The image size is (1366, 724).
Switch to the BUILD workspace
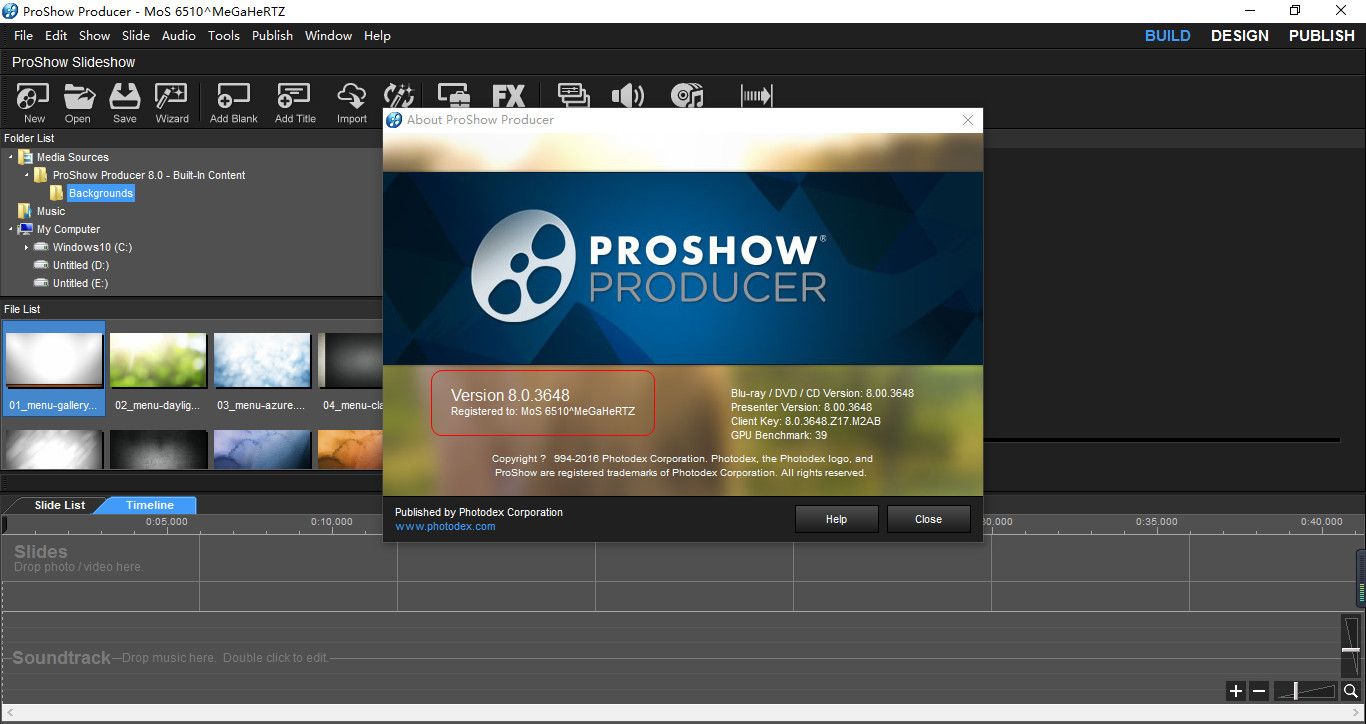1167,35
